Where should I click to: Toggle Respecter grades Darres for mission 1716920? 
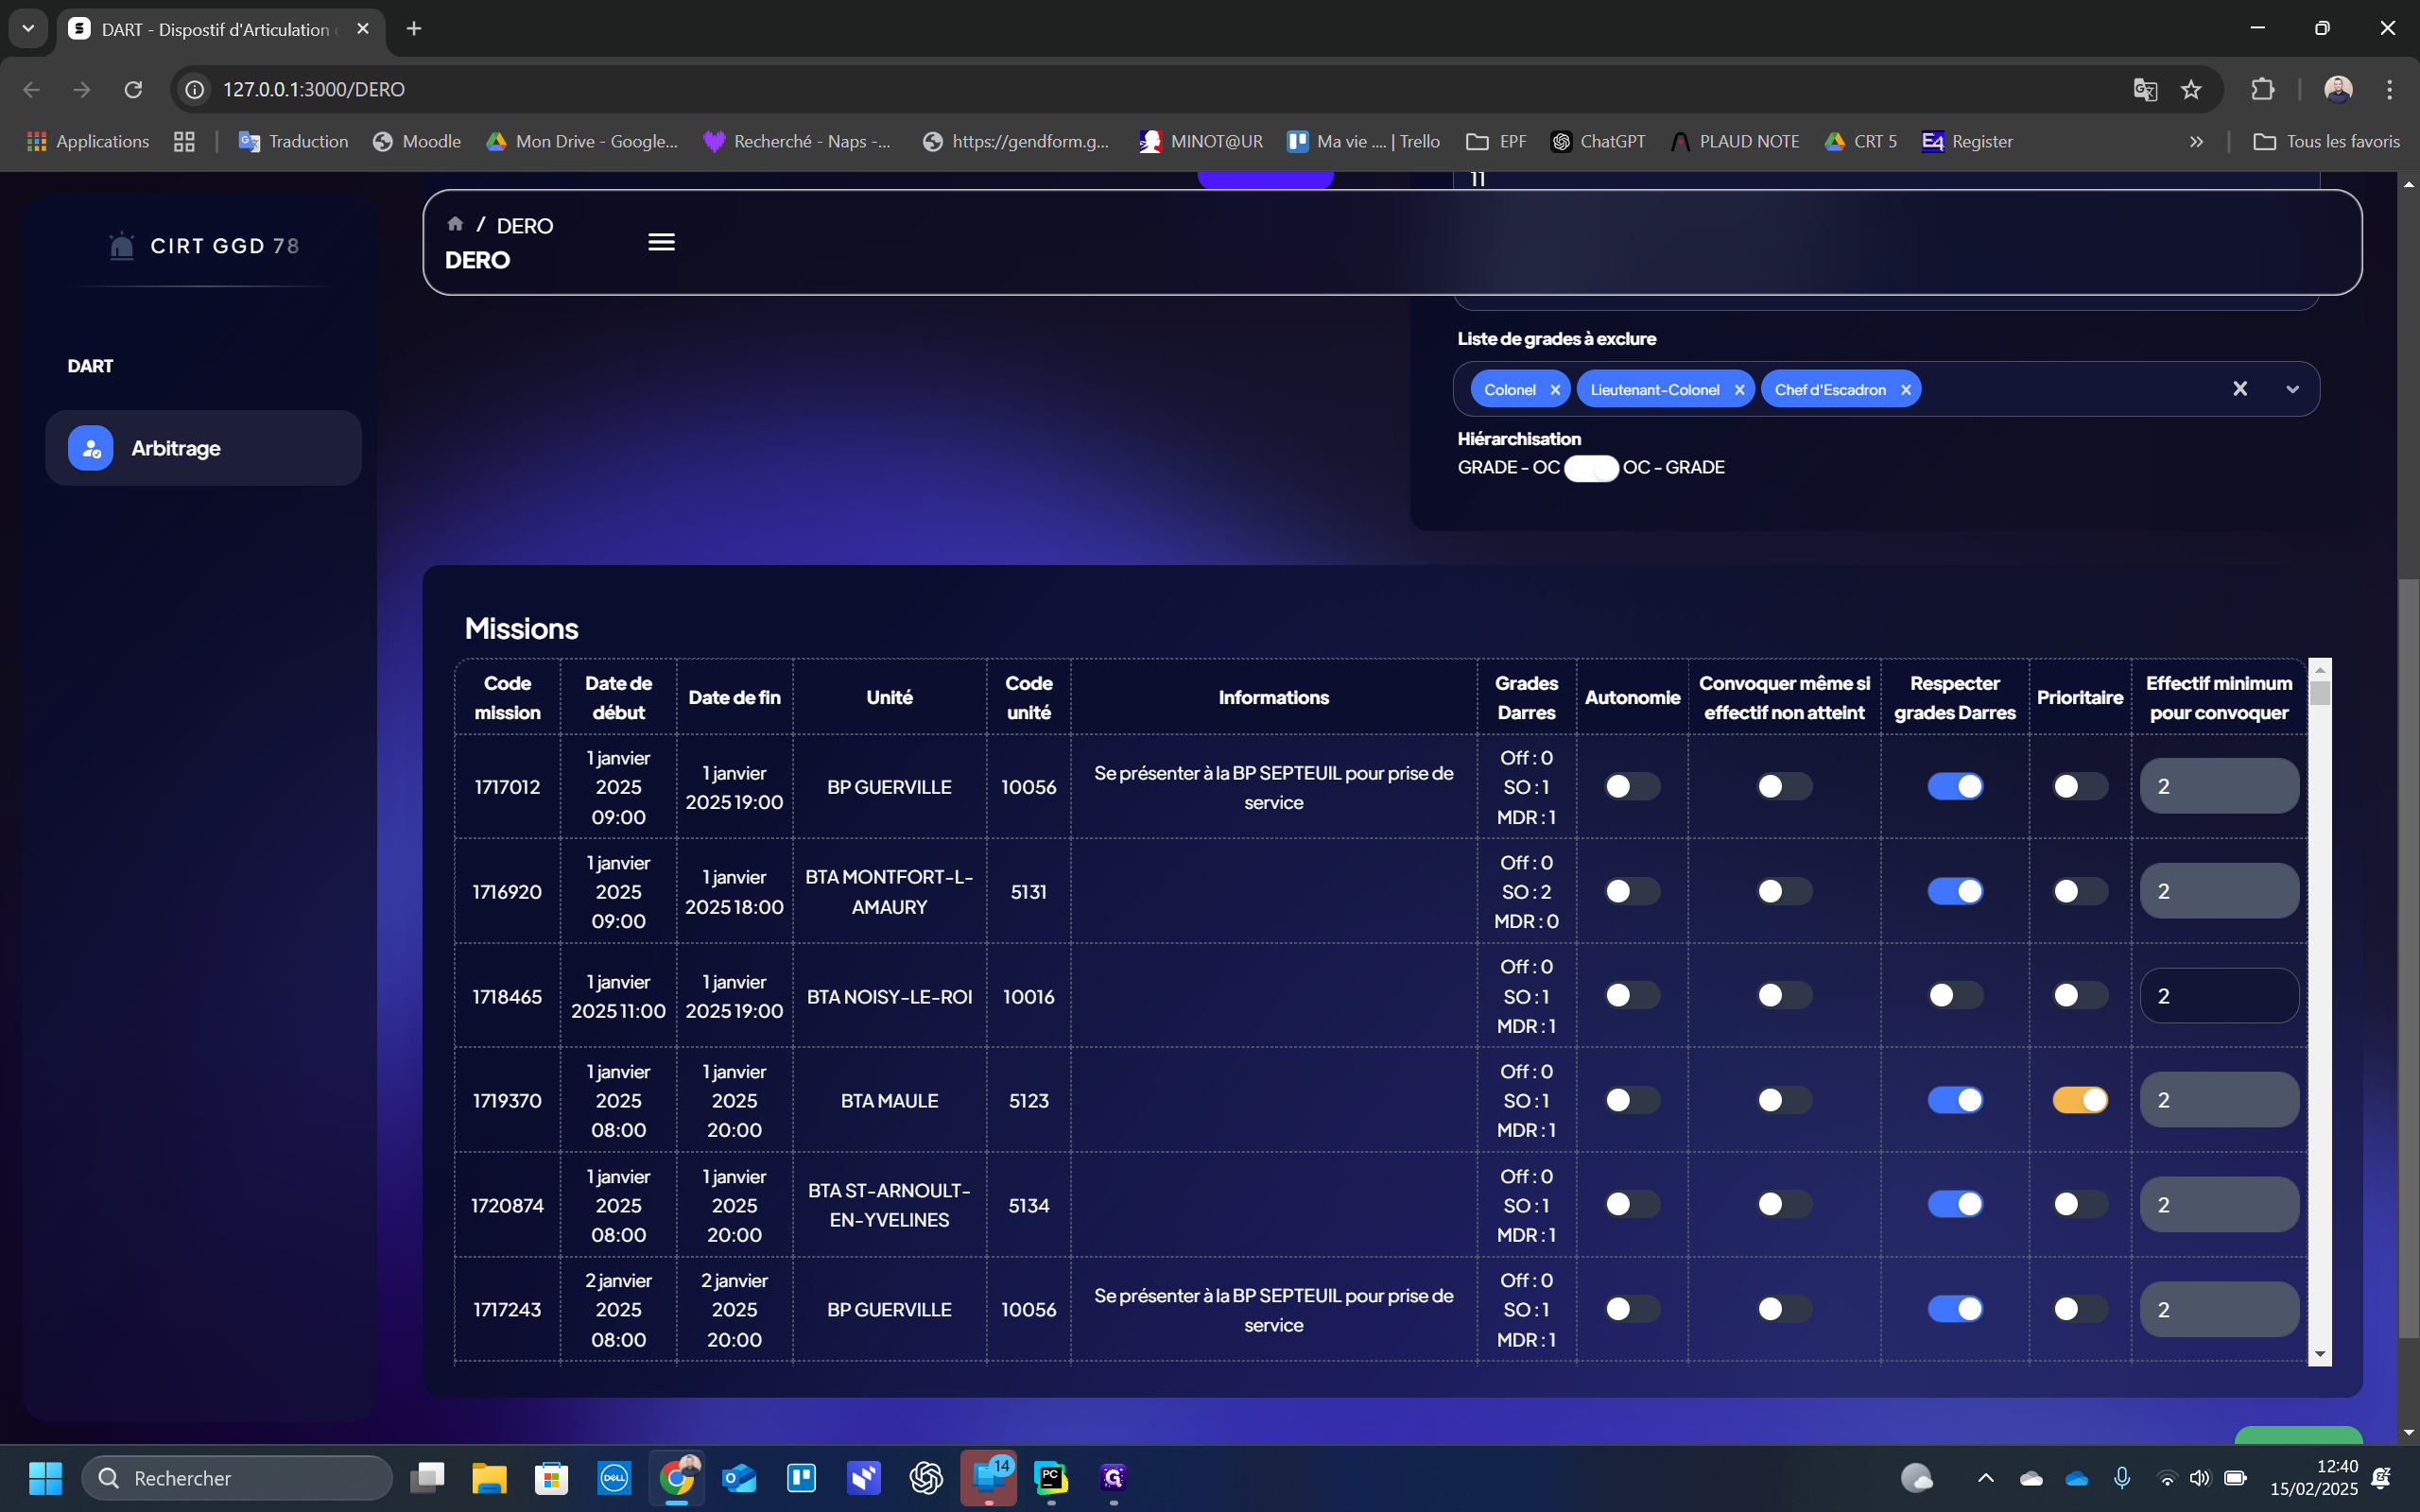[1954, 891]
